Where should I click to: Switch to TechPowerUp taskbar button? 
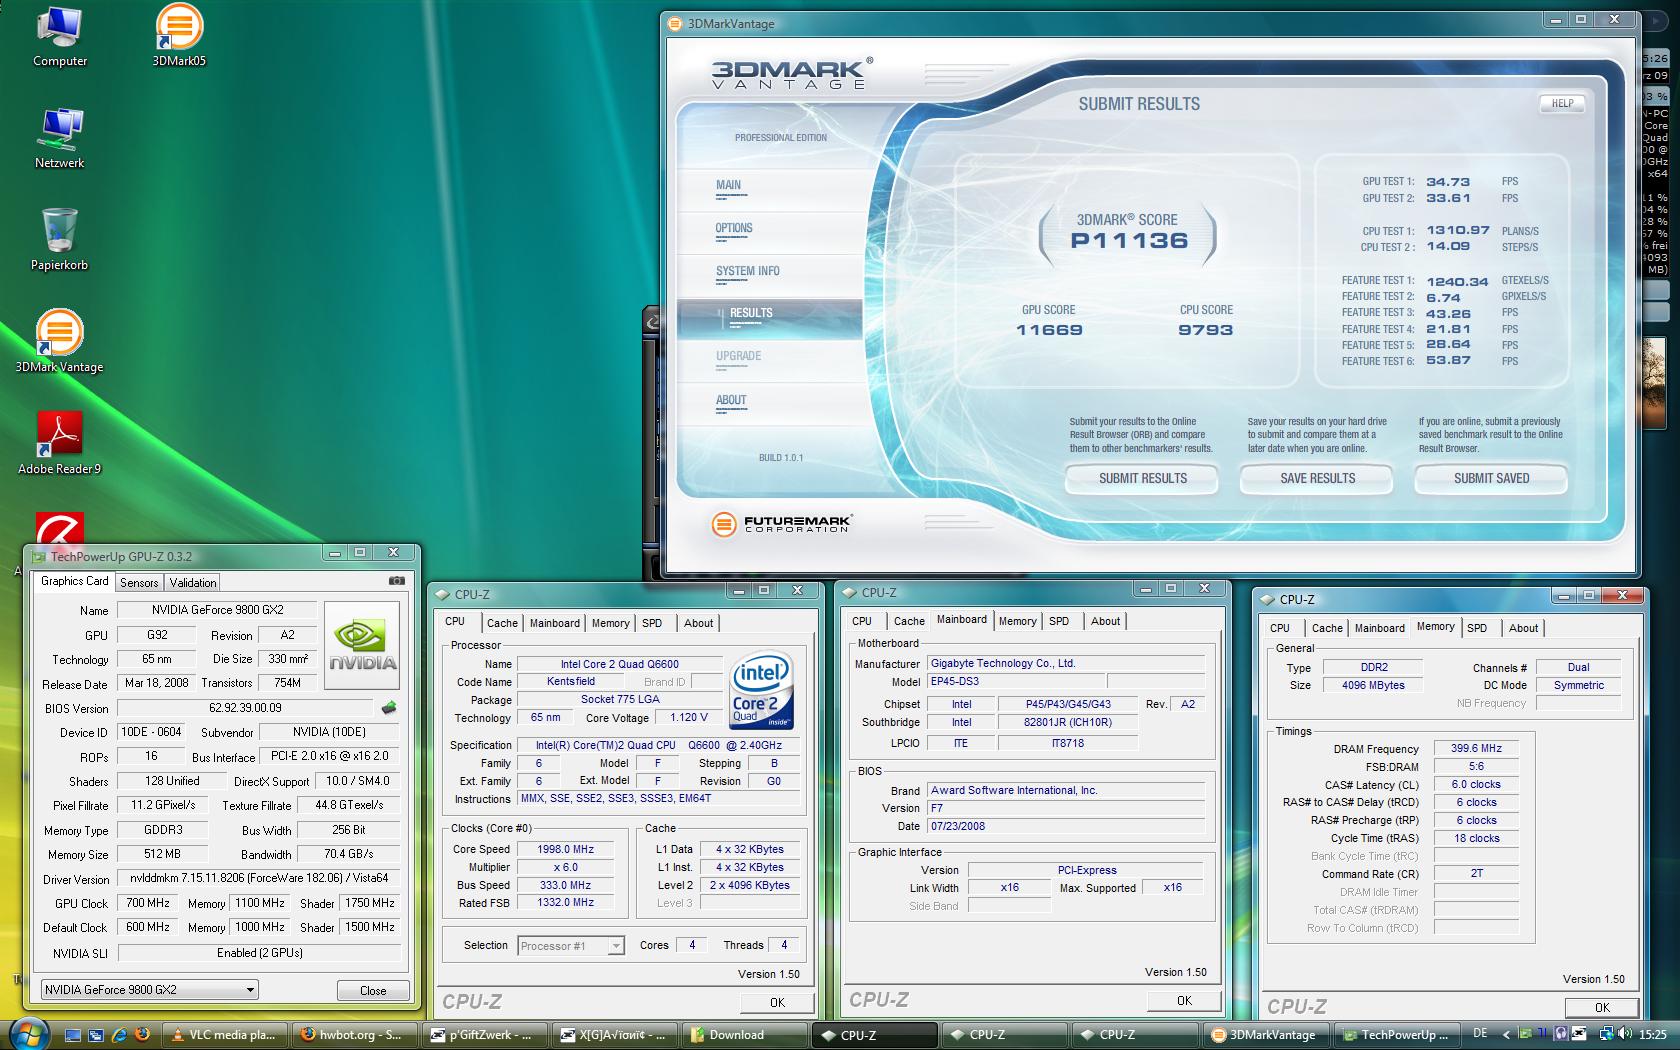point(1396,1035)
